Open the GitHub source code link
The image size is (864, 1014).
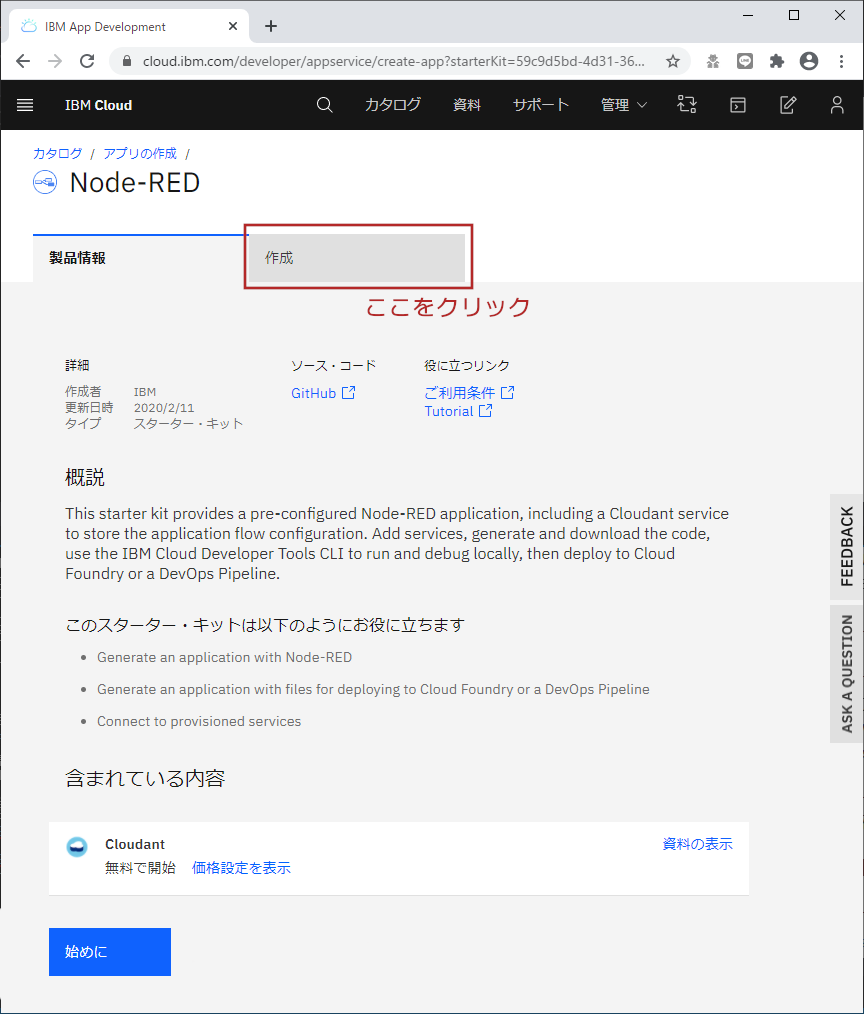click(x=323, y=393)
